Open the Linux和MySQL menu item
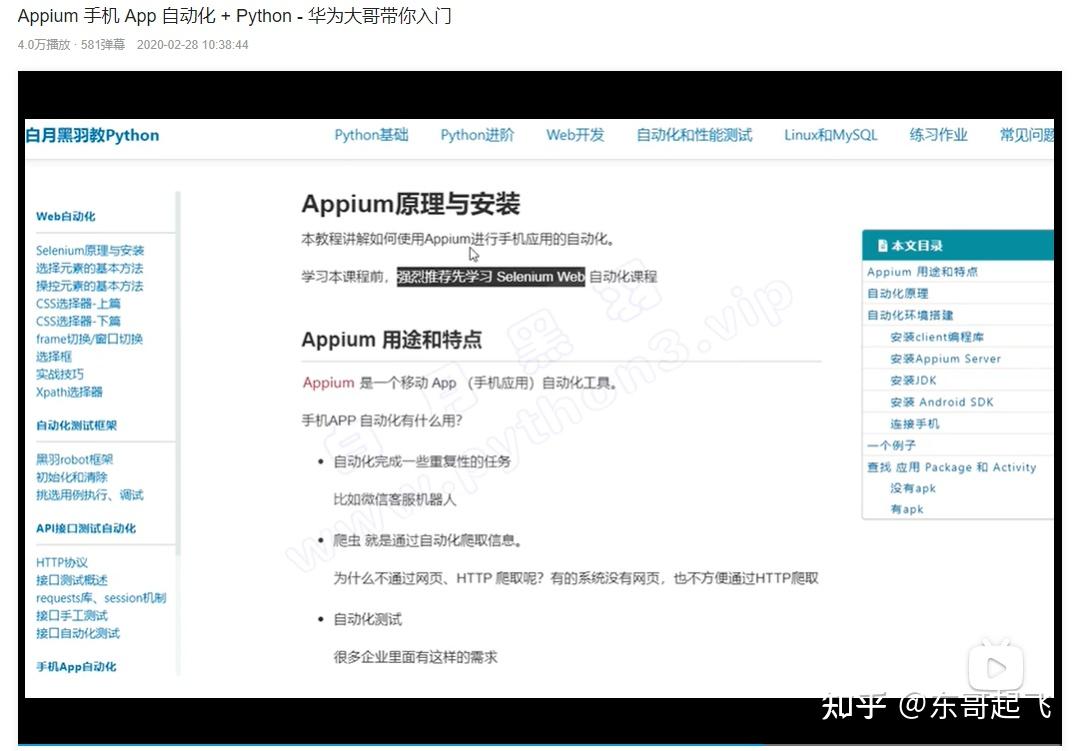 830,135
